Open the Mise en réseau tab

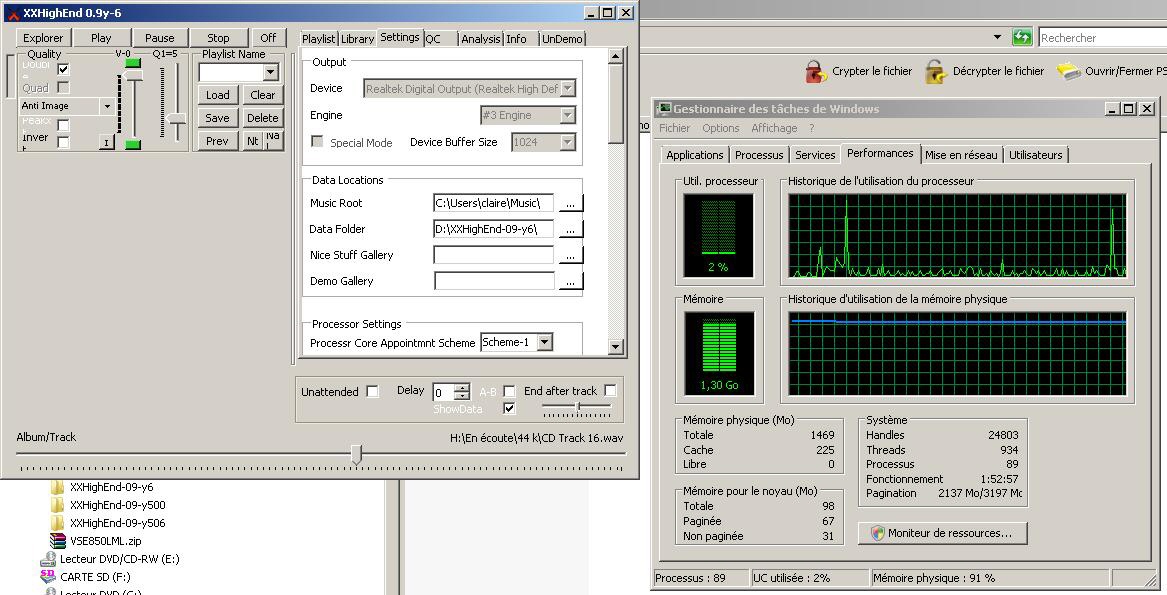961,155
